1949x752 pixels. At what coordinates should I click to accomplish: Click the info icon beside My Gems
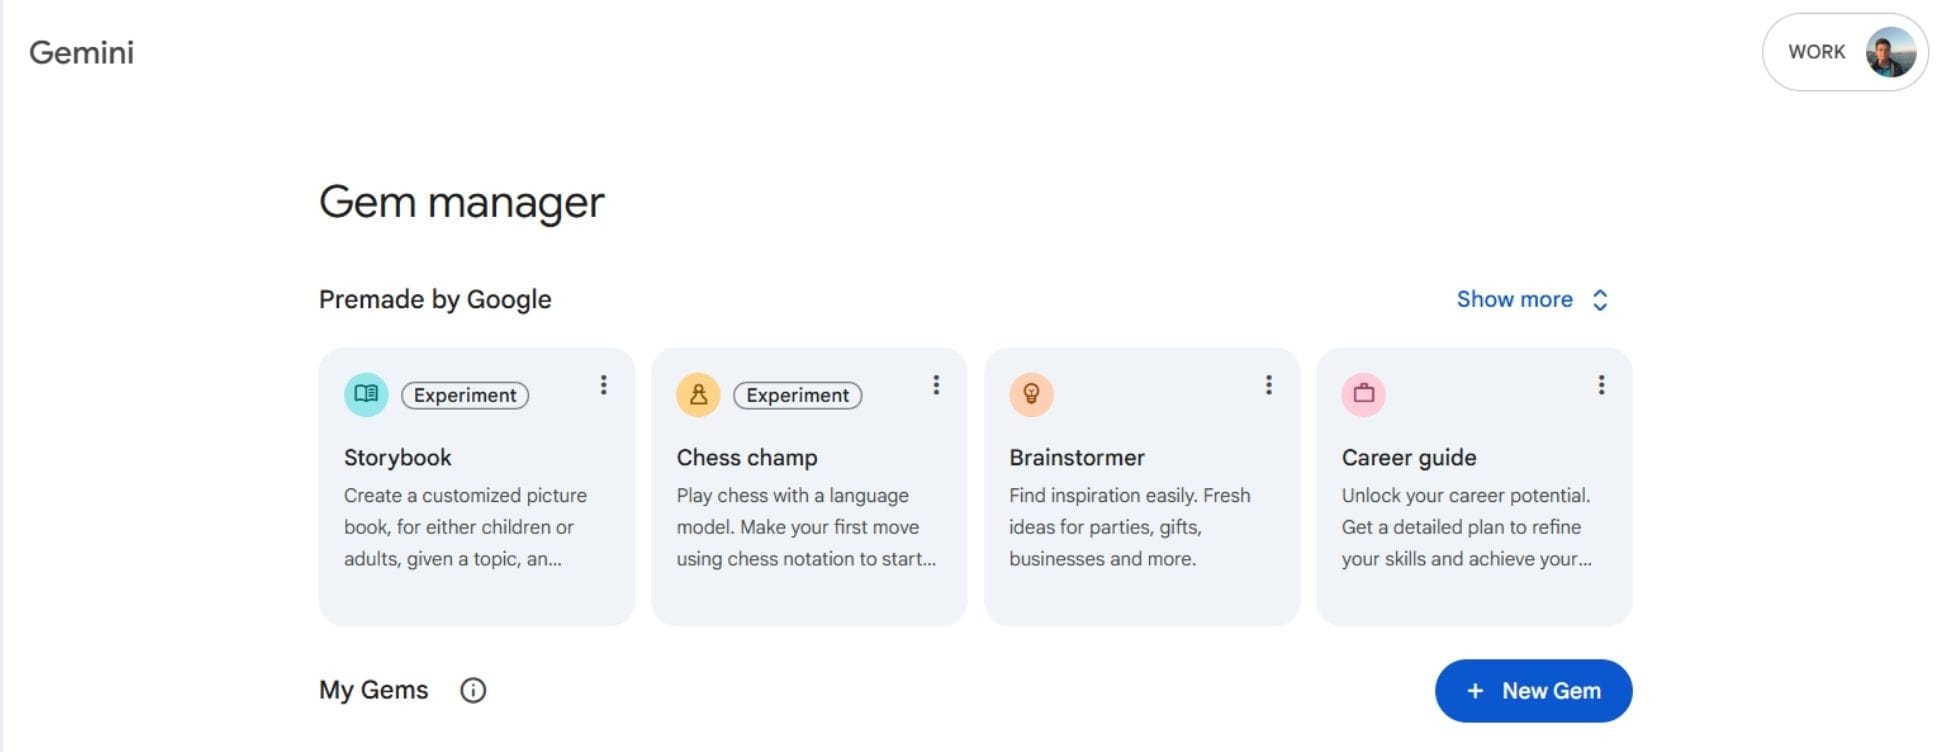(473, 690)
